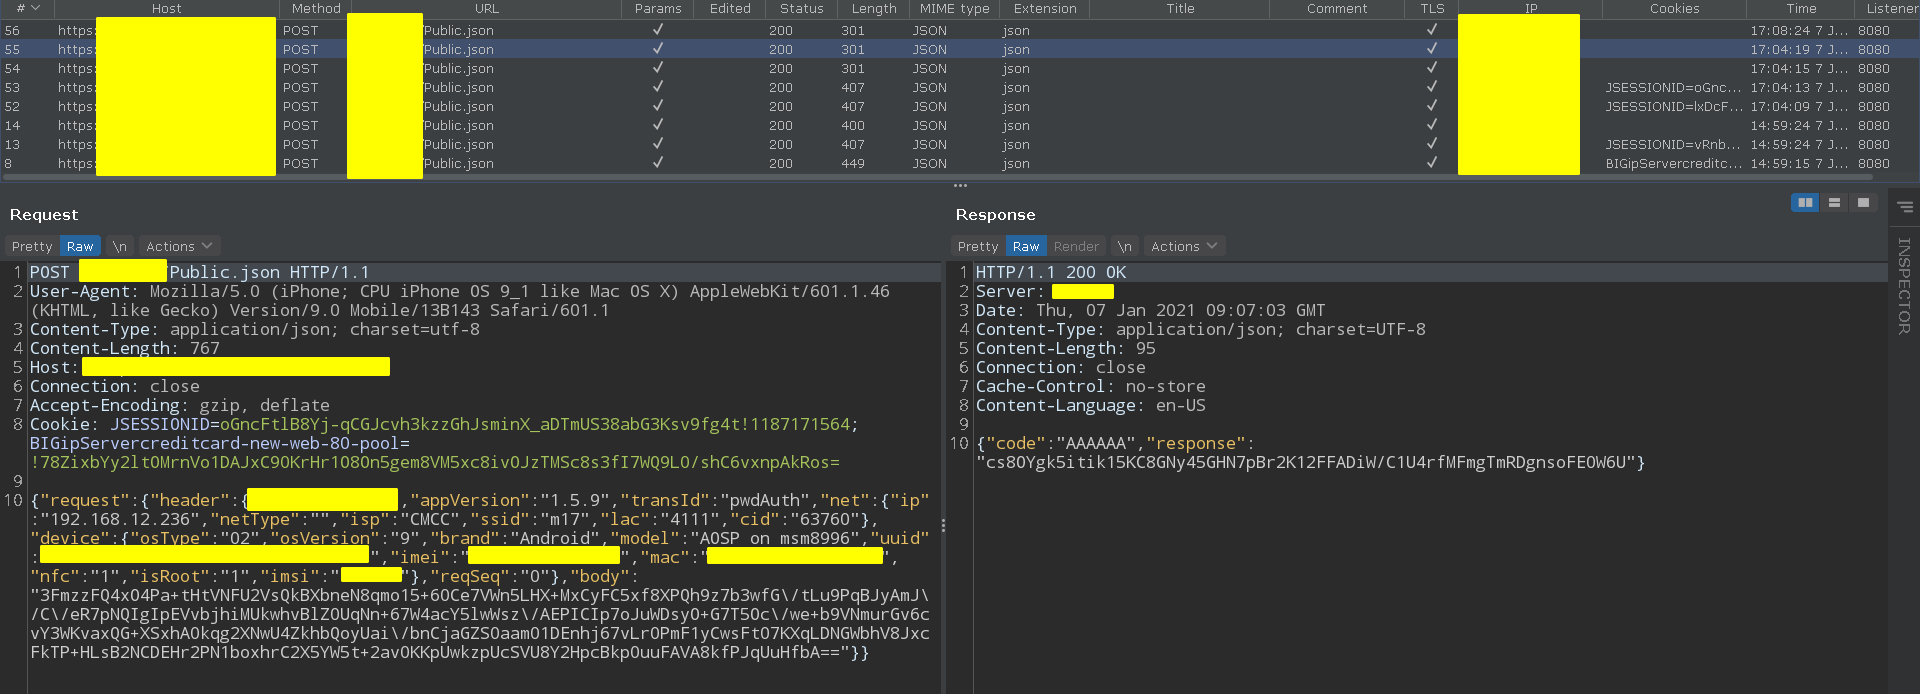Click the Params checkmark in row 56

click(x=658, y=30)
